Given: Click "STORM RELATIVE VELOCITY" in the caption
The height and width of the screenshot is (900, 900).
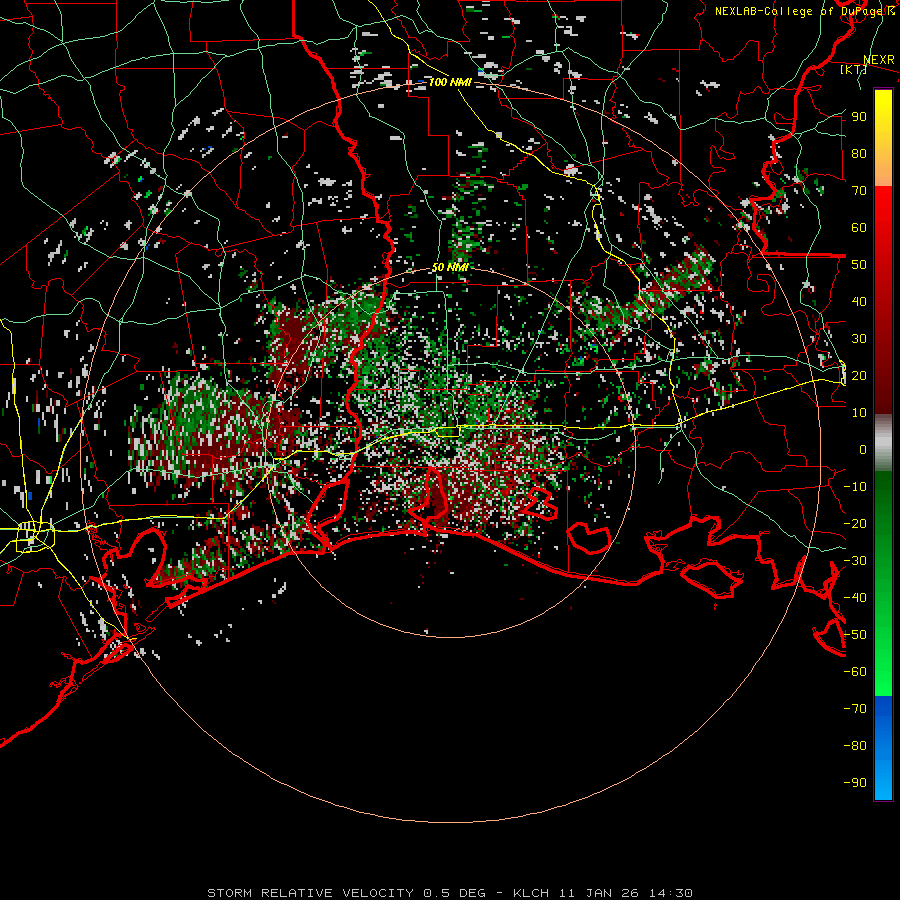Looking at the screenshot, I should [x=310, y=893].
